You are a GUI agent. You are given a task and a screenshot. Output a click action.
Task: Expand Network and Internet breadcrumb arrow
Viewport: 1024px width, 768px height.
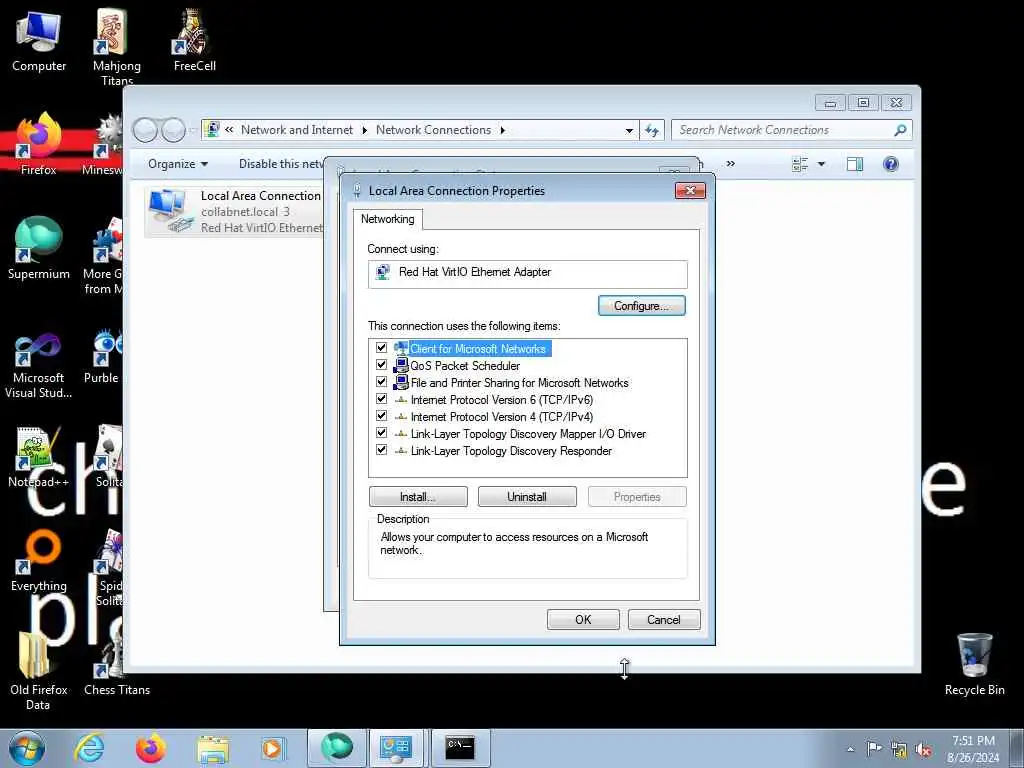(364, 130)
